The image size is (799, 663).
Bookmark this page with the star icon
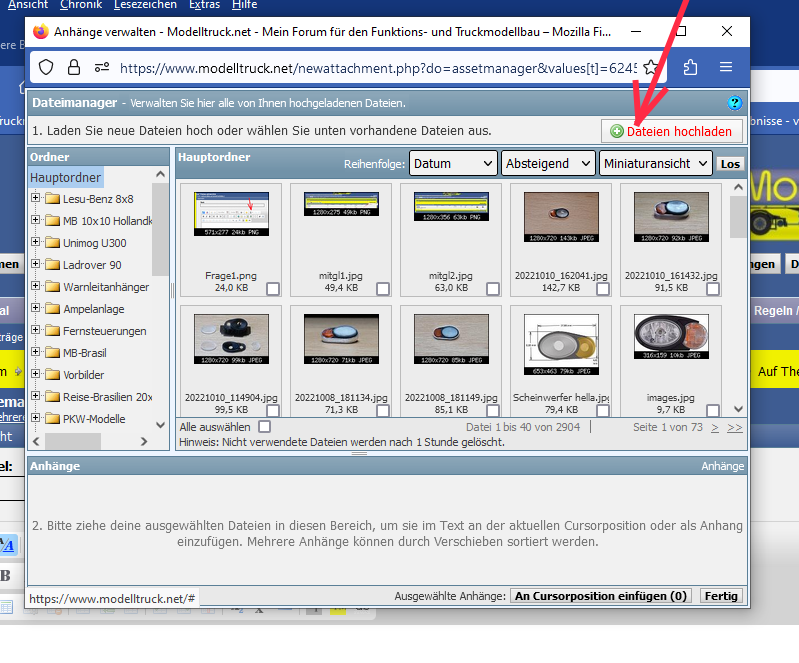(650, 67)
